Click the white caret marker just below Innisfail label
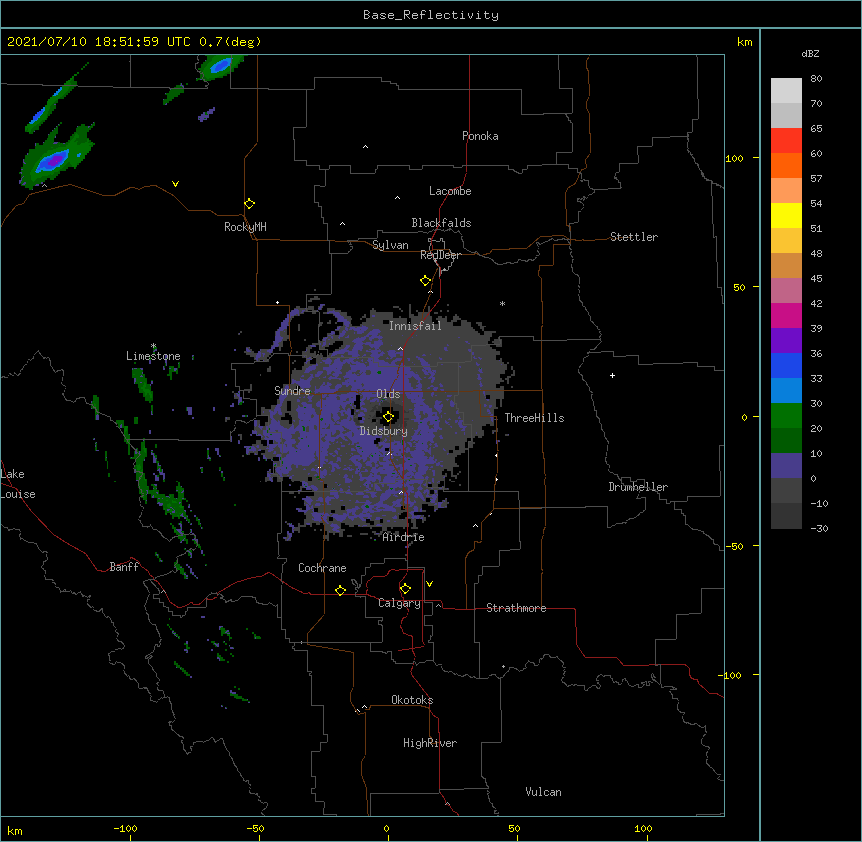The height and width of the screenshot is (842, 862). (400, 348)
